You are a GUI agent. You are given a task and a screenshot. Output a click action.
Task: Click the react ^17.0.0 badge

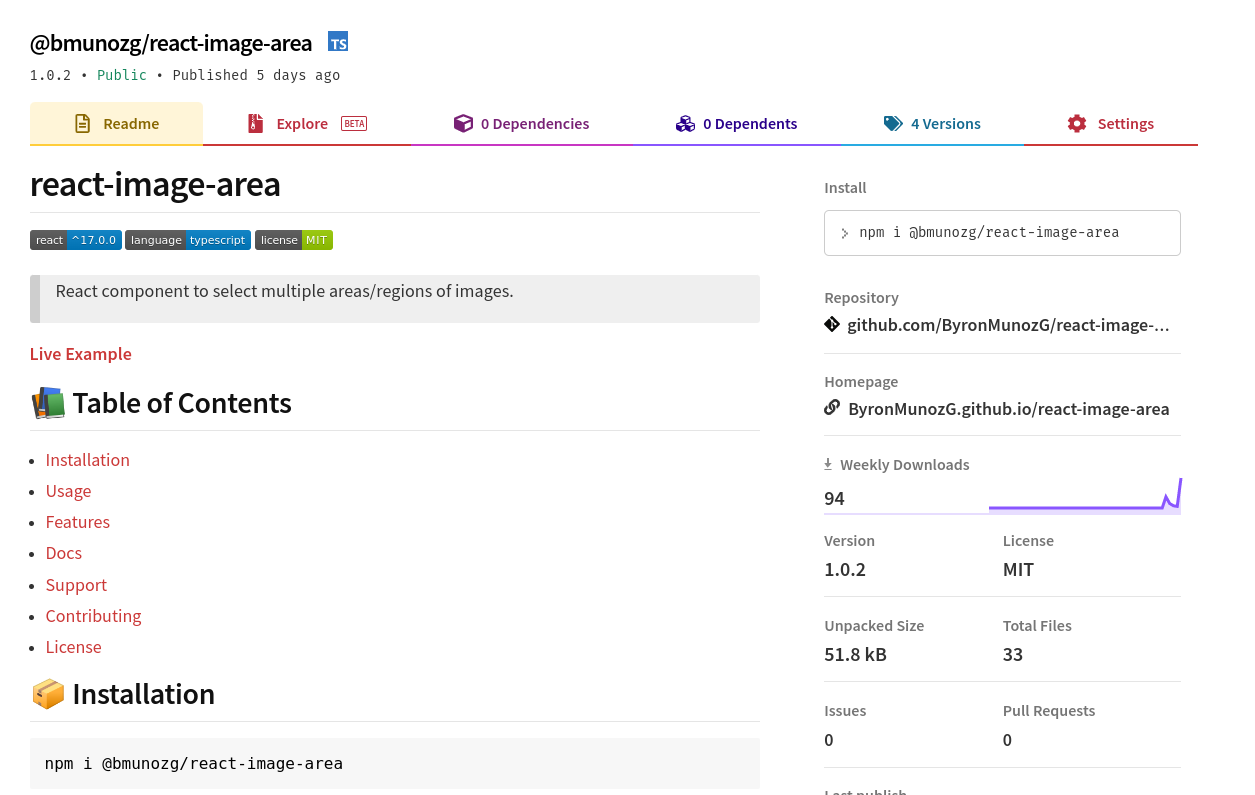pyautogui.click(x=75, y=240)
